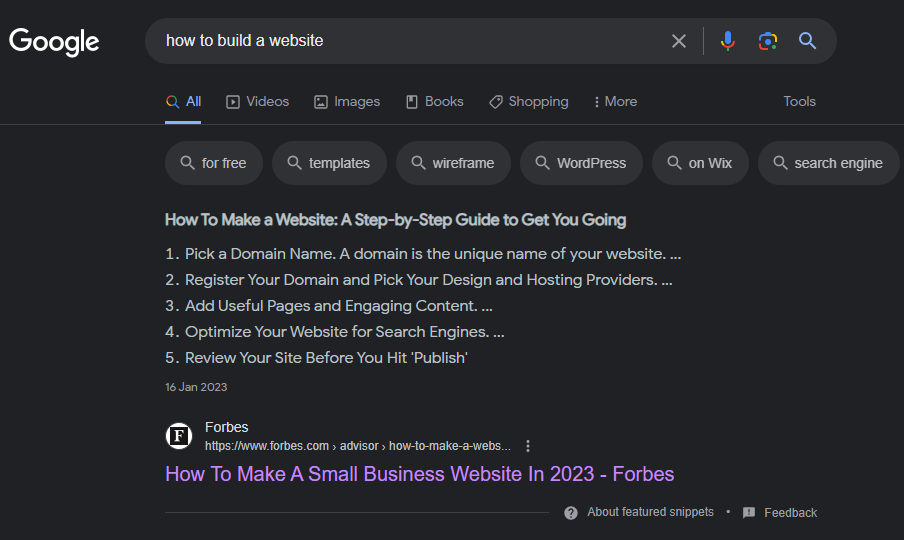Select the Shopping tab
Screen dimensions: 904x540
528,102
